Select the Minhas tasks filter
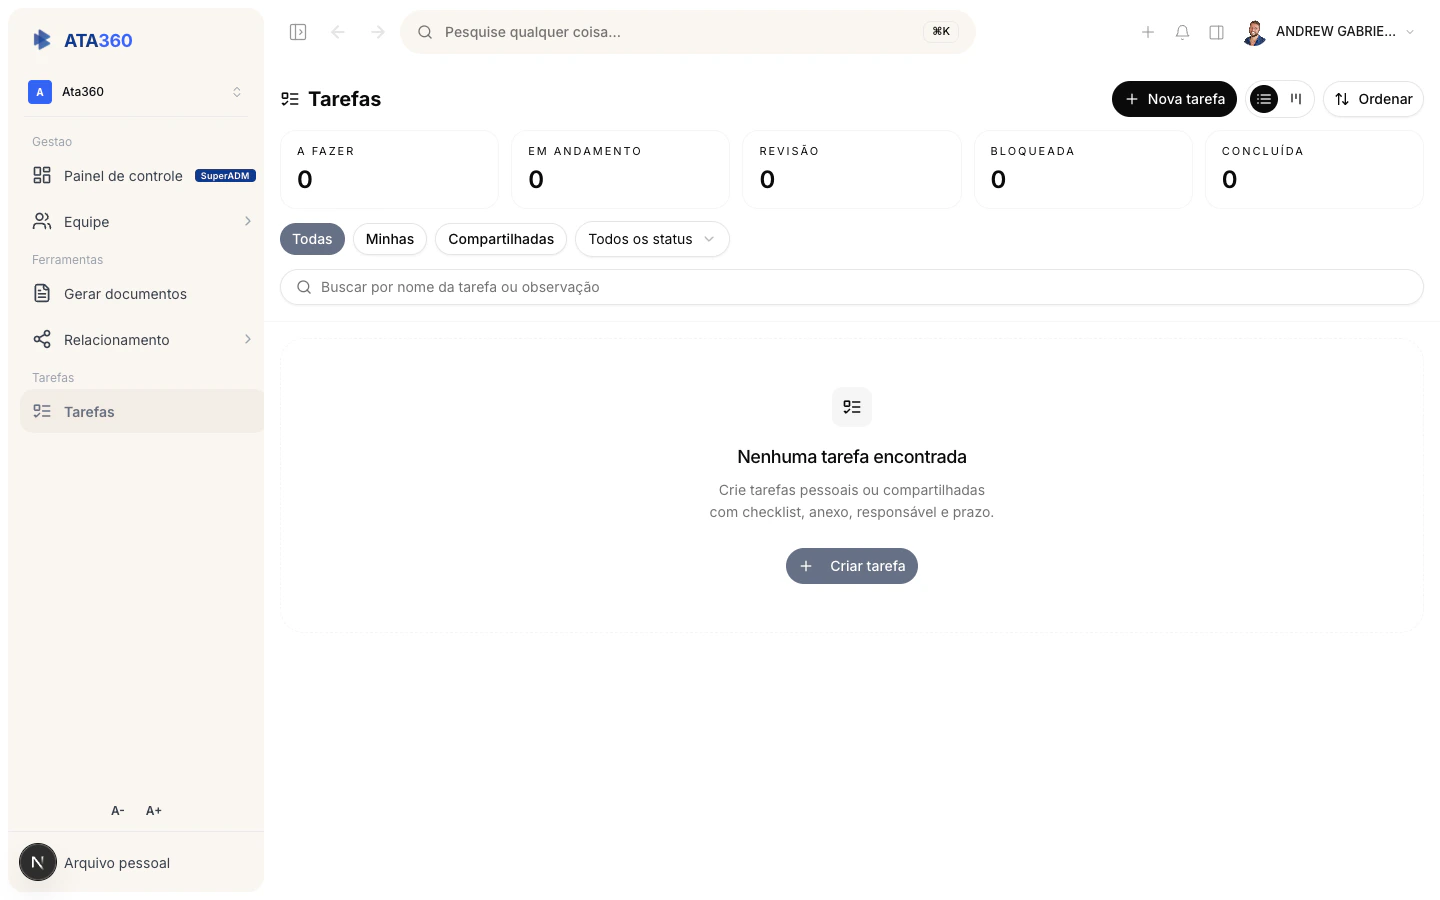 point(389,239)
